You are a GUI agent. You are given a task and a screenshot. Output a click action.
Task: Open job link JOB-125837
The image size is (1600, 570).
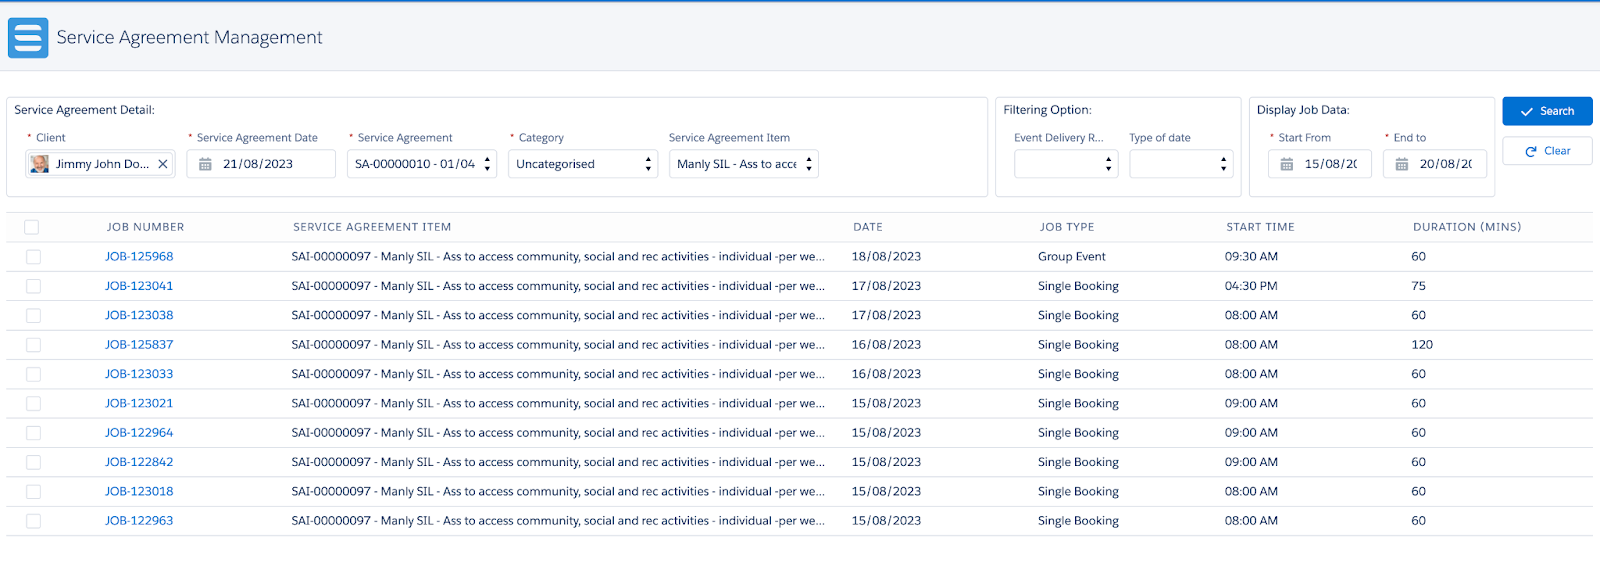(x=139, y=345)
